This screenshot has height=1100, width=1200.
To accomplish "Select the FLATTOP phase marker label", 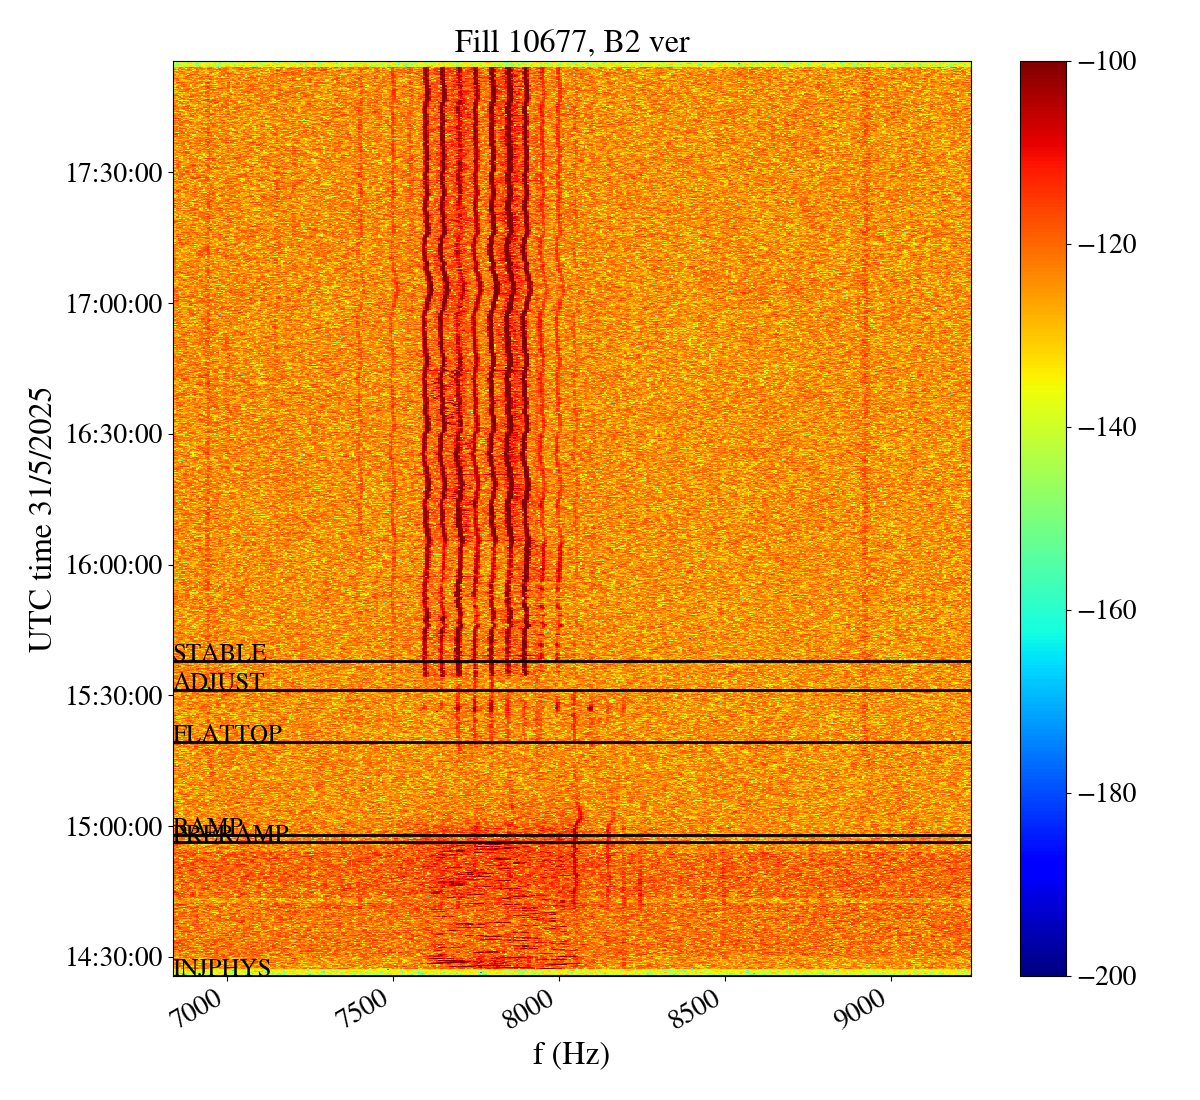I will [x=228, y=734].
